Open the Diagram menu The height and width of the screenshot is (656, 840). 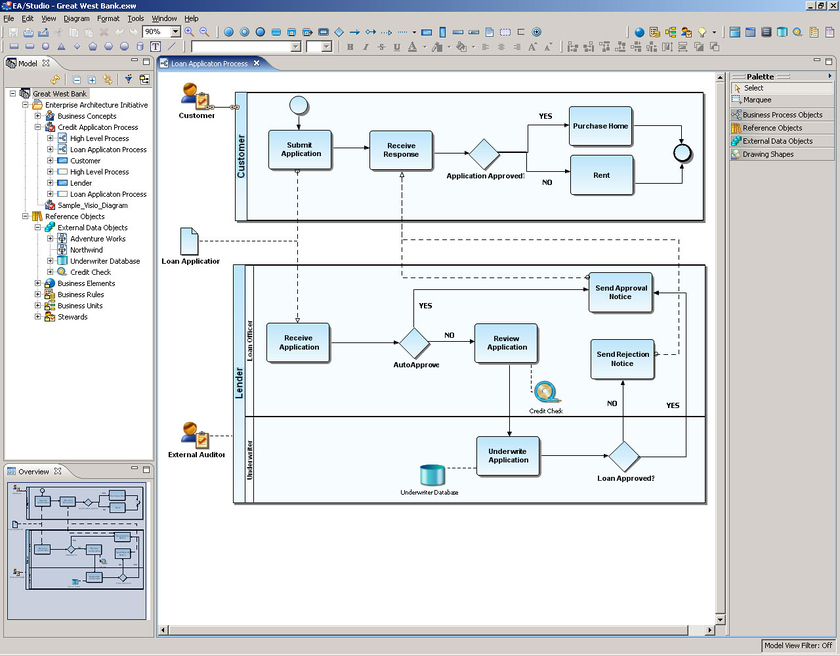[76, 18]
